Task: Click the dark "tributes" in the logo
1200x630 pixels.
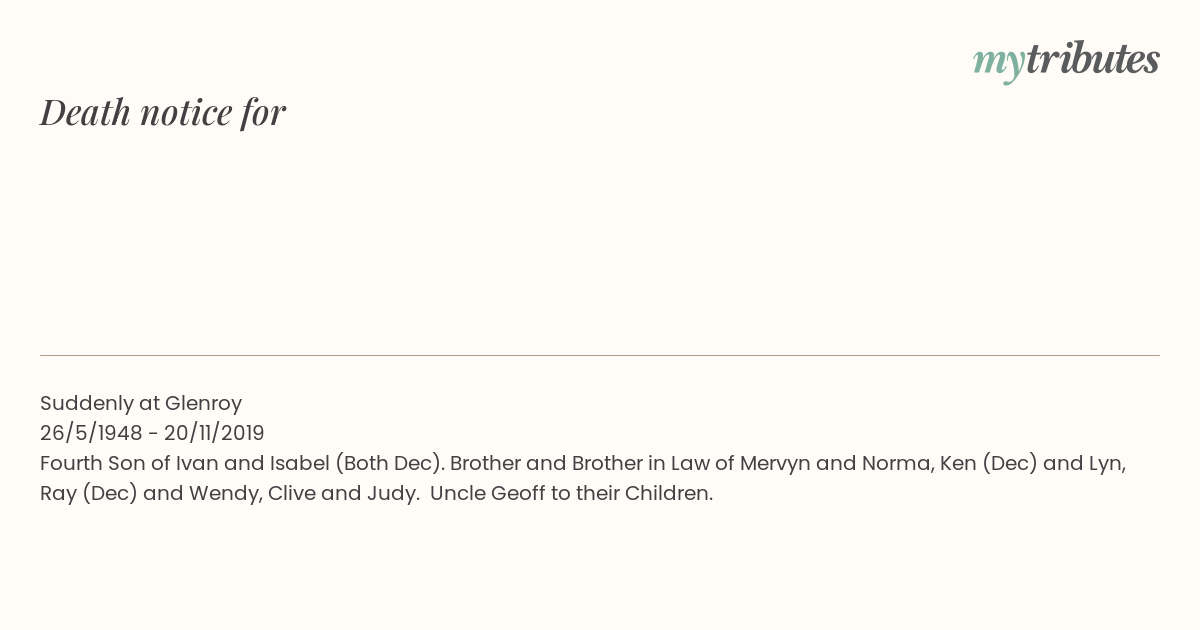Action: pos(1092,58)
